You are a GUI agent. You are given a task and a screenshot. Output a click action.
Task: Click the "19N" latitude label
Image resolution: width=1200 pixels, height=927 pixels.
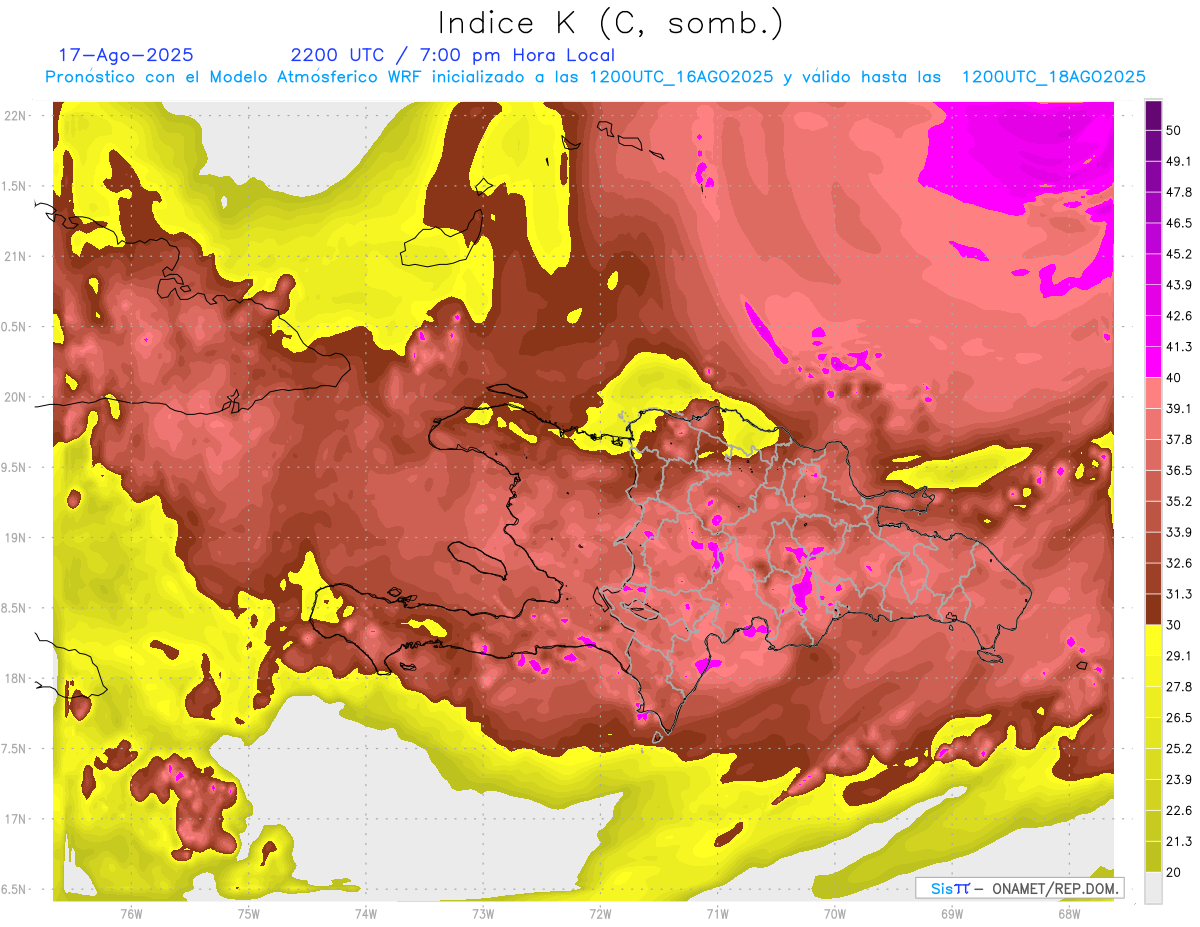point(17,538)
